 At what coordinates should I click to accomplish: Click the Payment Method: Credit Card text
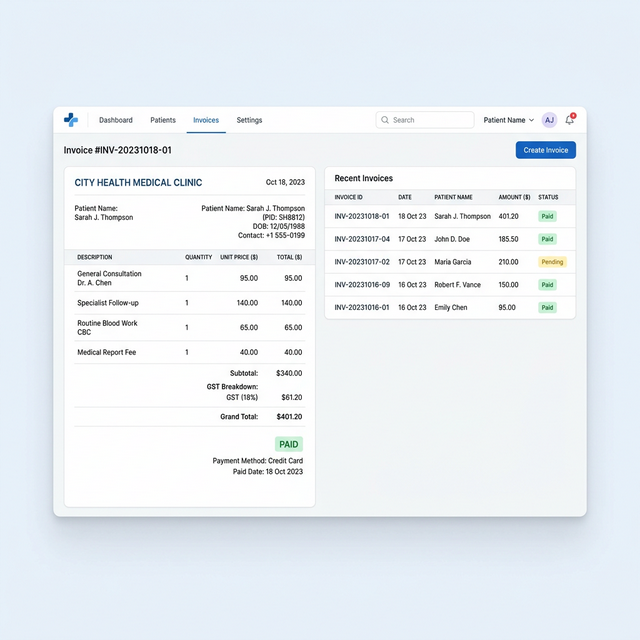pos(258,461)
